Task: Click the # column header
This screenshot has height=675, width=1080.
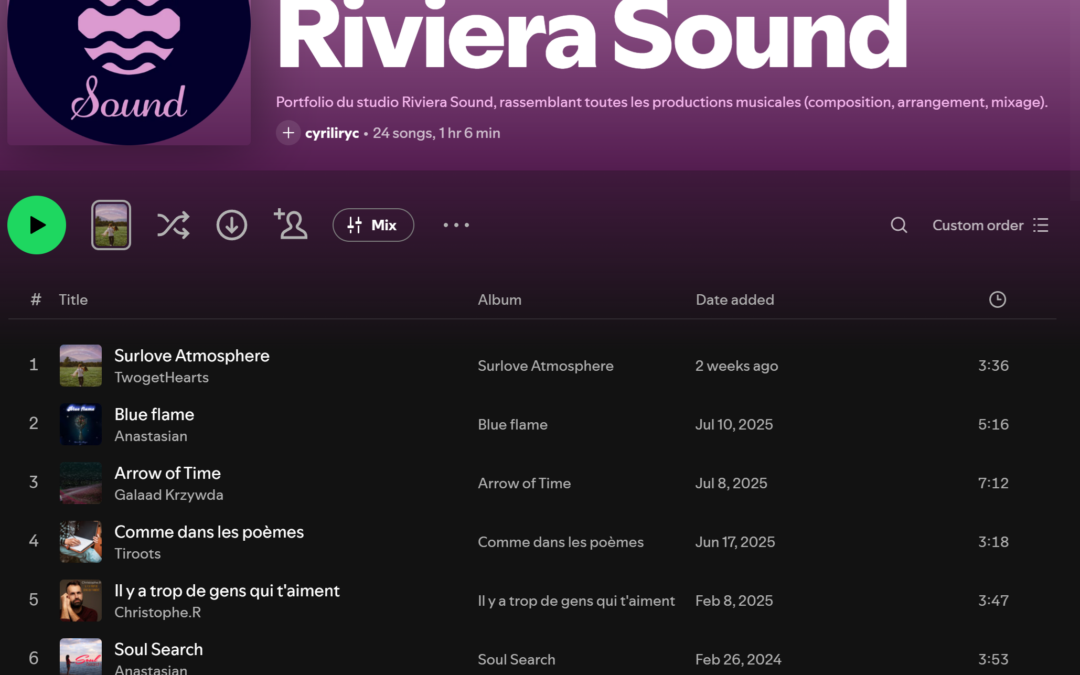Action: (x=36, y=300)
